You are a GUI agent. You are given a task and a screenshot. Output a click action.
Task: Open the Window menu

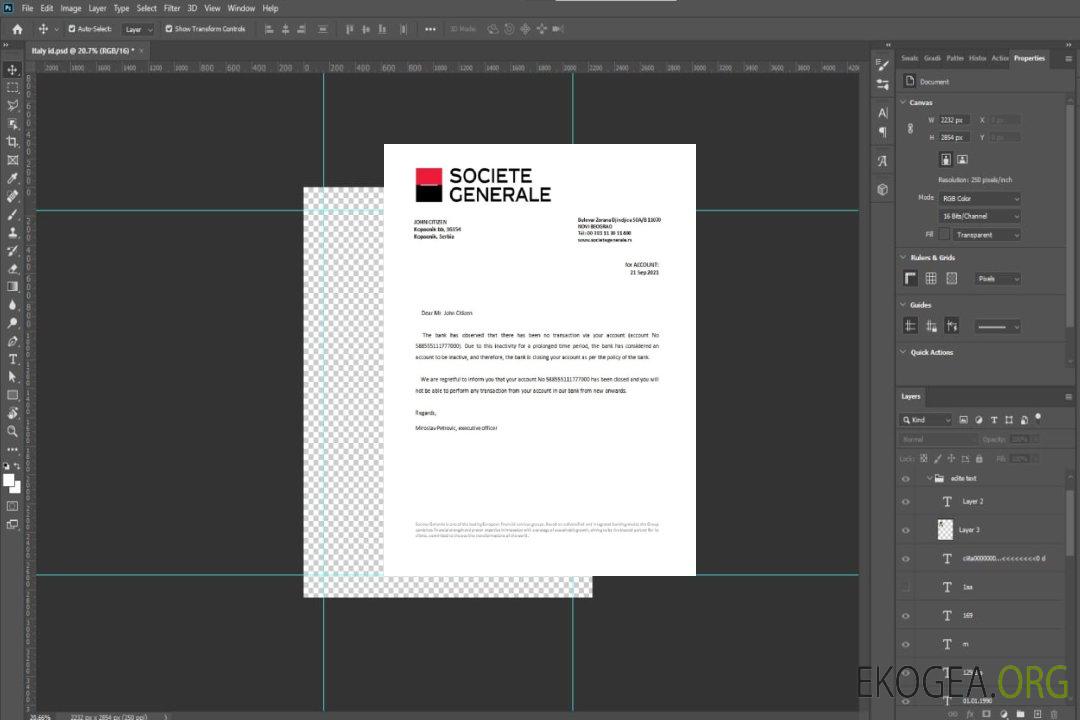pos(241,8)
